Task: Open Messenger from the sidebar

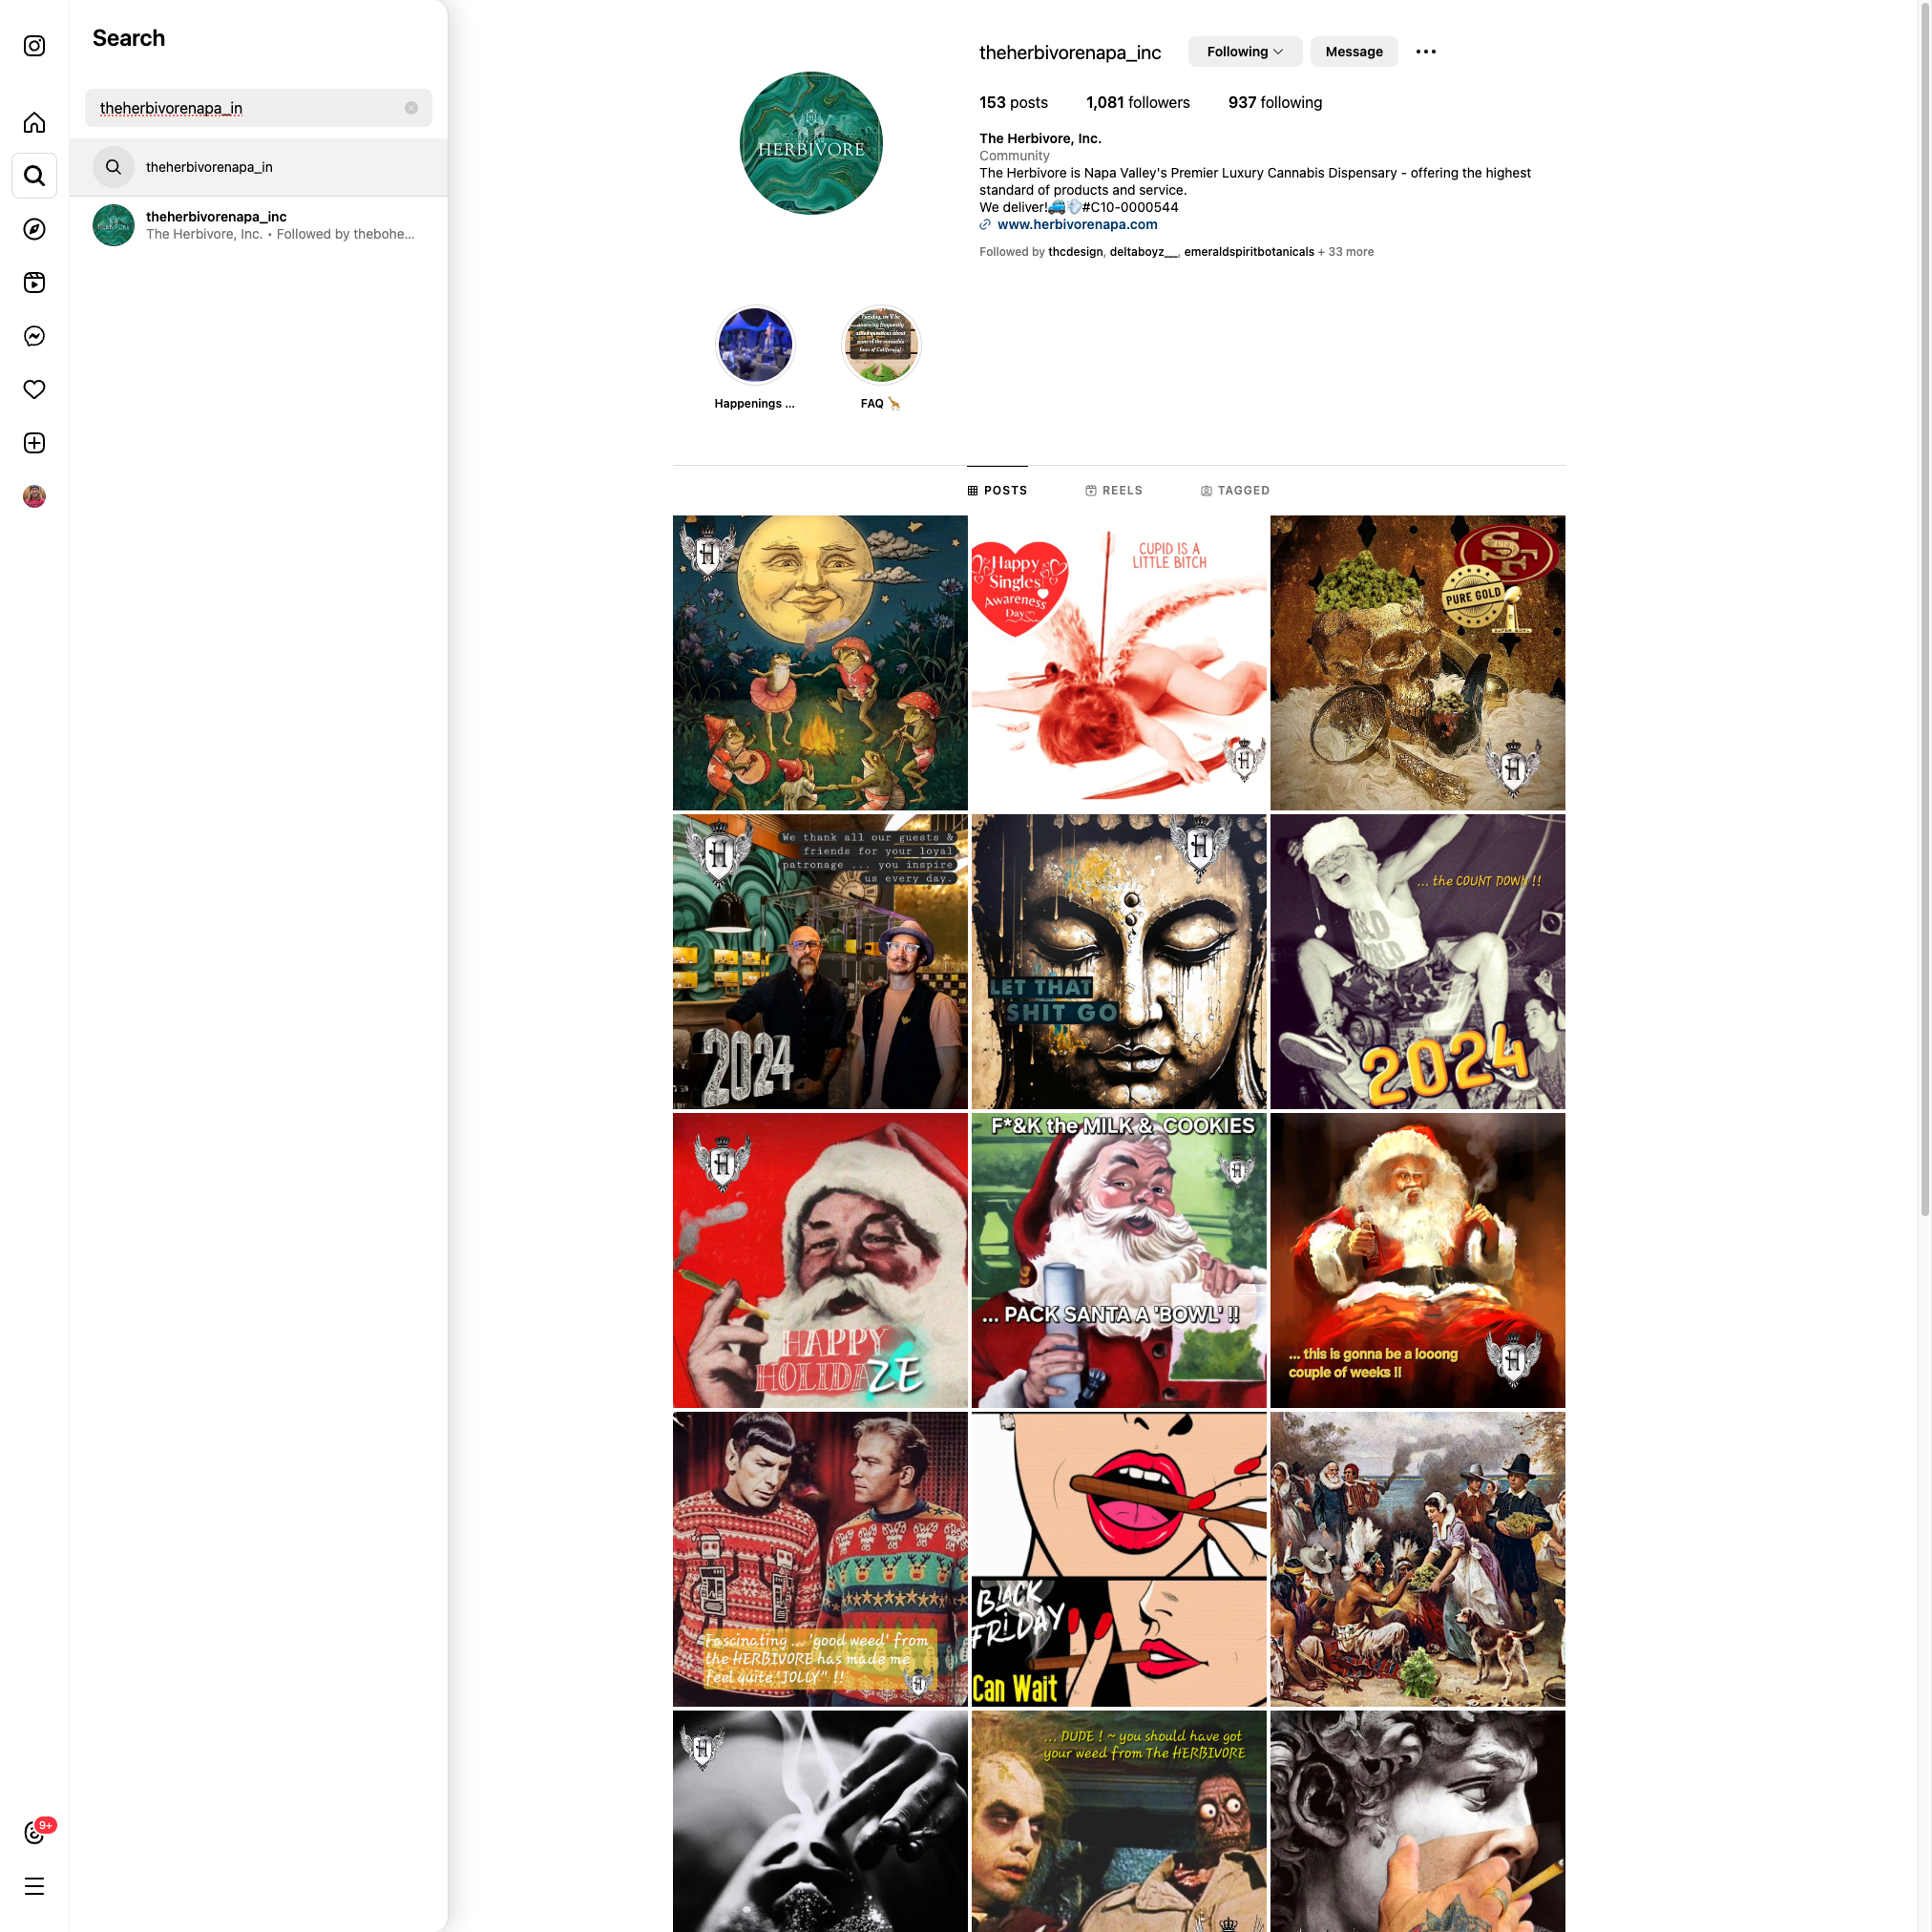Action: 34,336
